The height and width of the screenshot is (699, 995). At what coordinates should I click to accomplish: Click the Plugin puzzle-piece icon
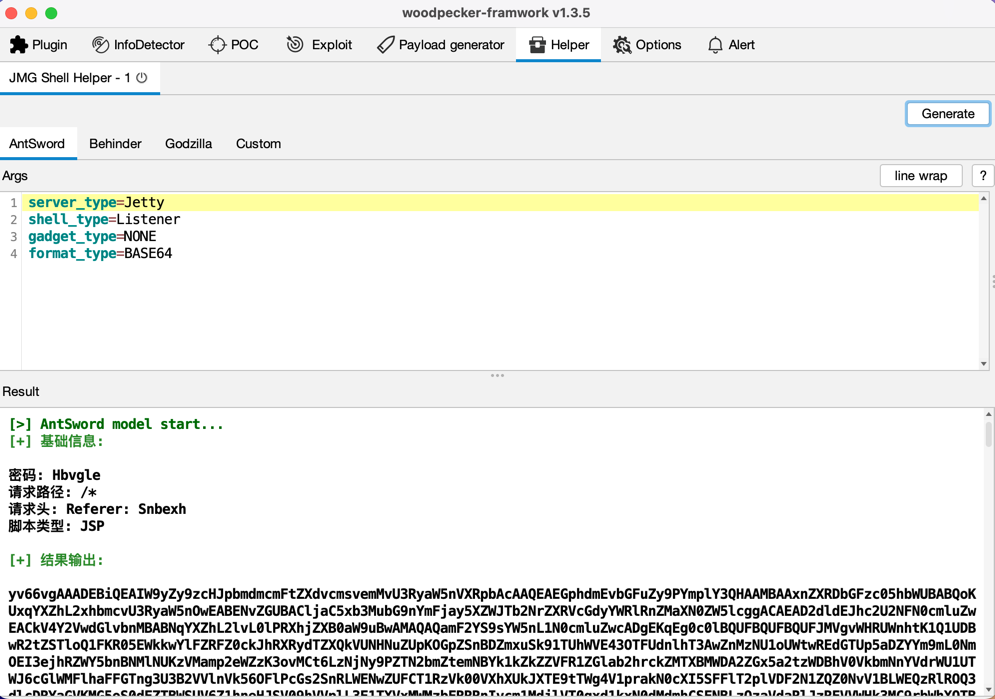(x=19, y=44)
